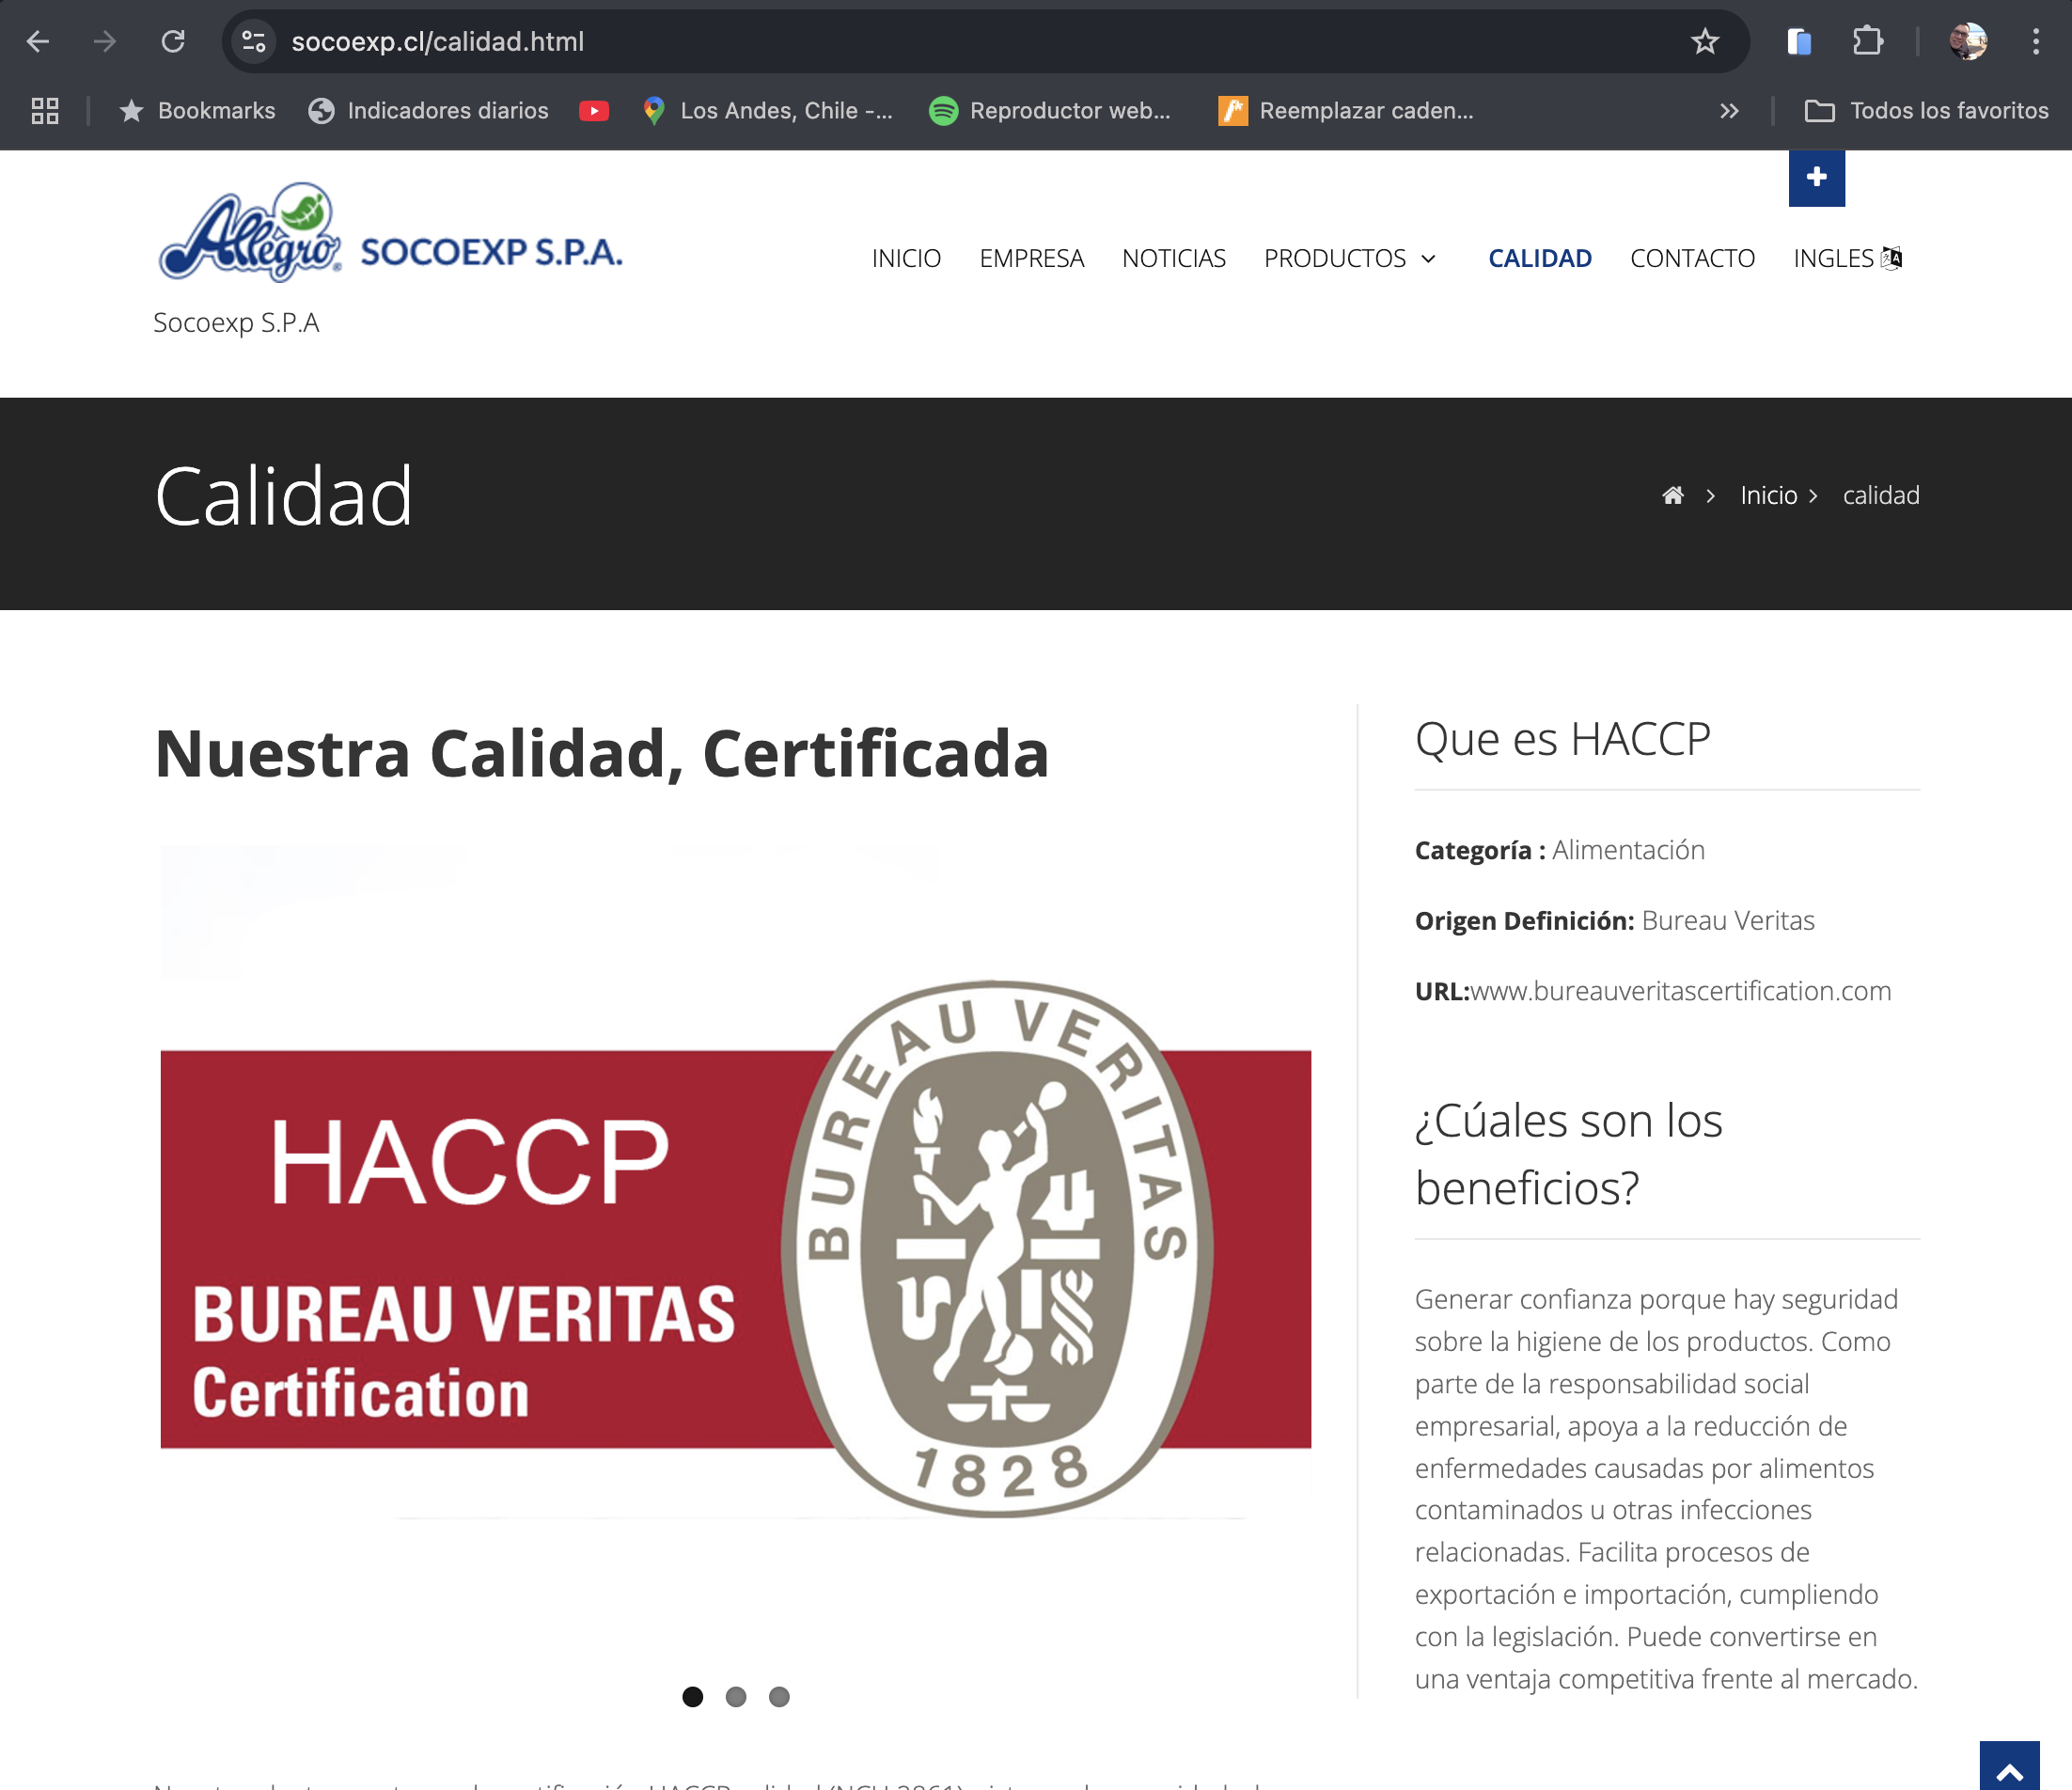
Task: Open Los Andes, Chile maps bookmark
Action: [767, 110]
